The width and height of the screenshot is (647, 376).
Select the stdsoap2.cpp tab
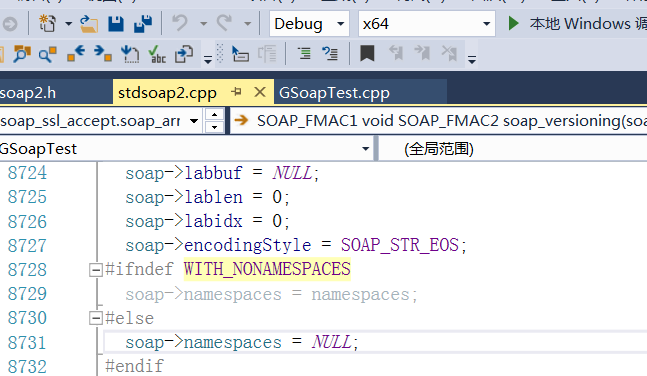(x=167, y=93)
